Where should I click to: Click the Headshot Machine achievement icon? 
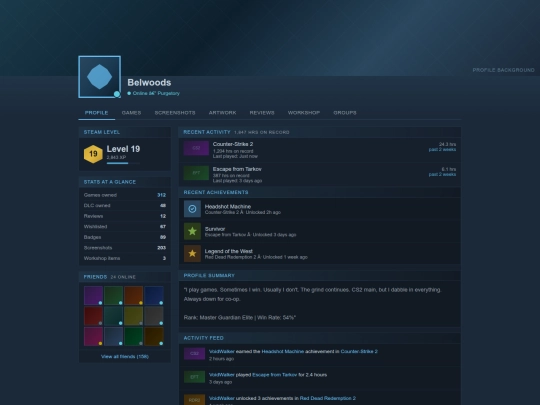click(192, 209)
